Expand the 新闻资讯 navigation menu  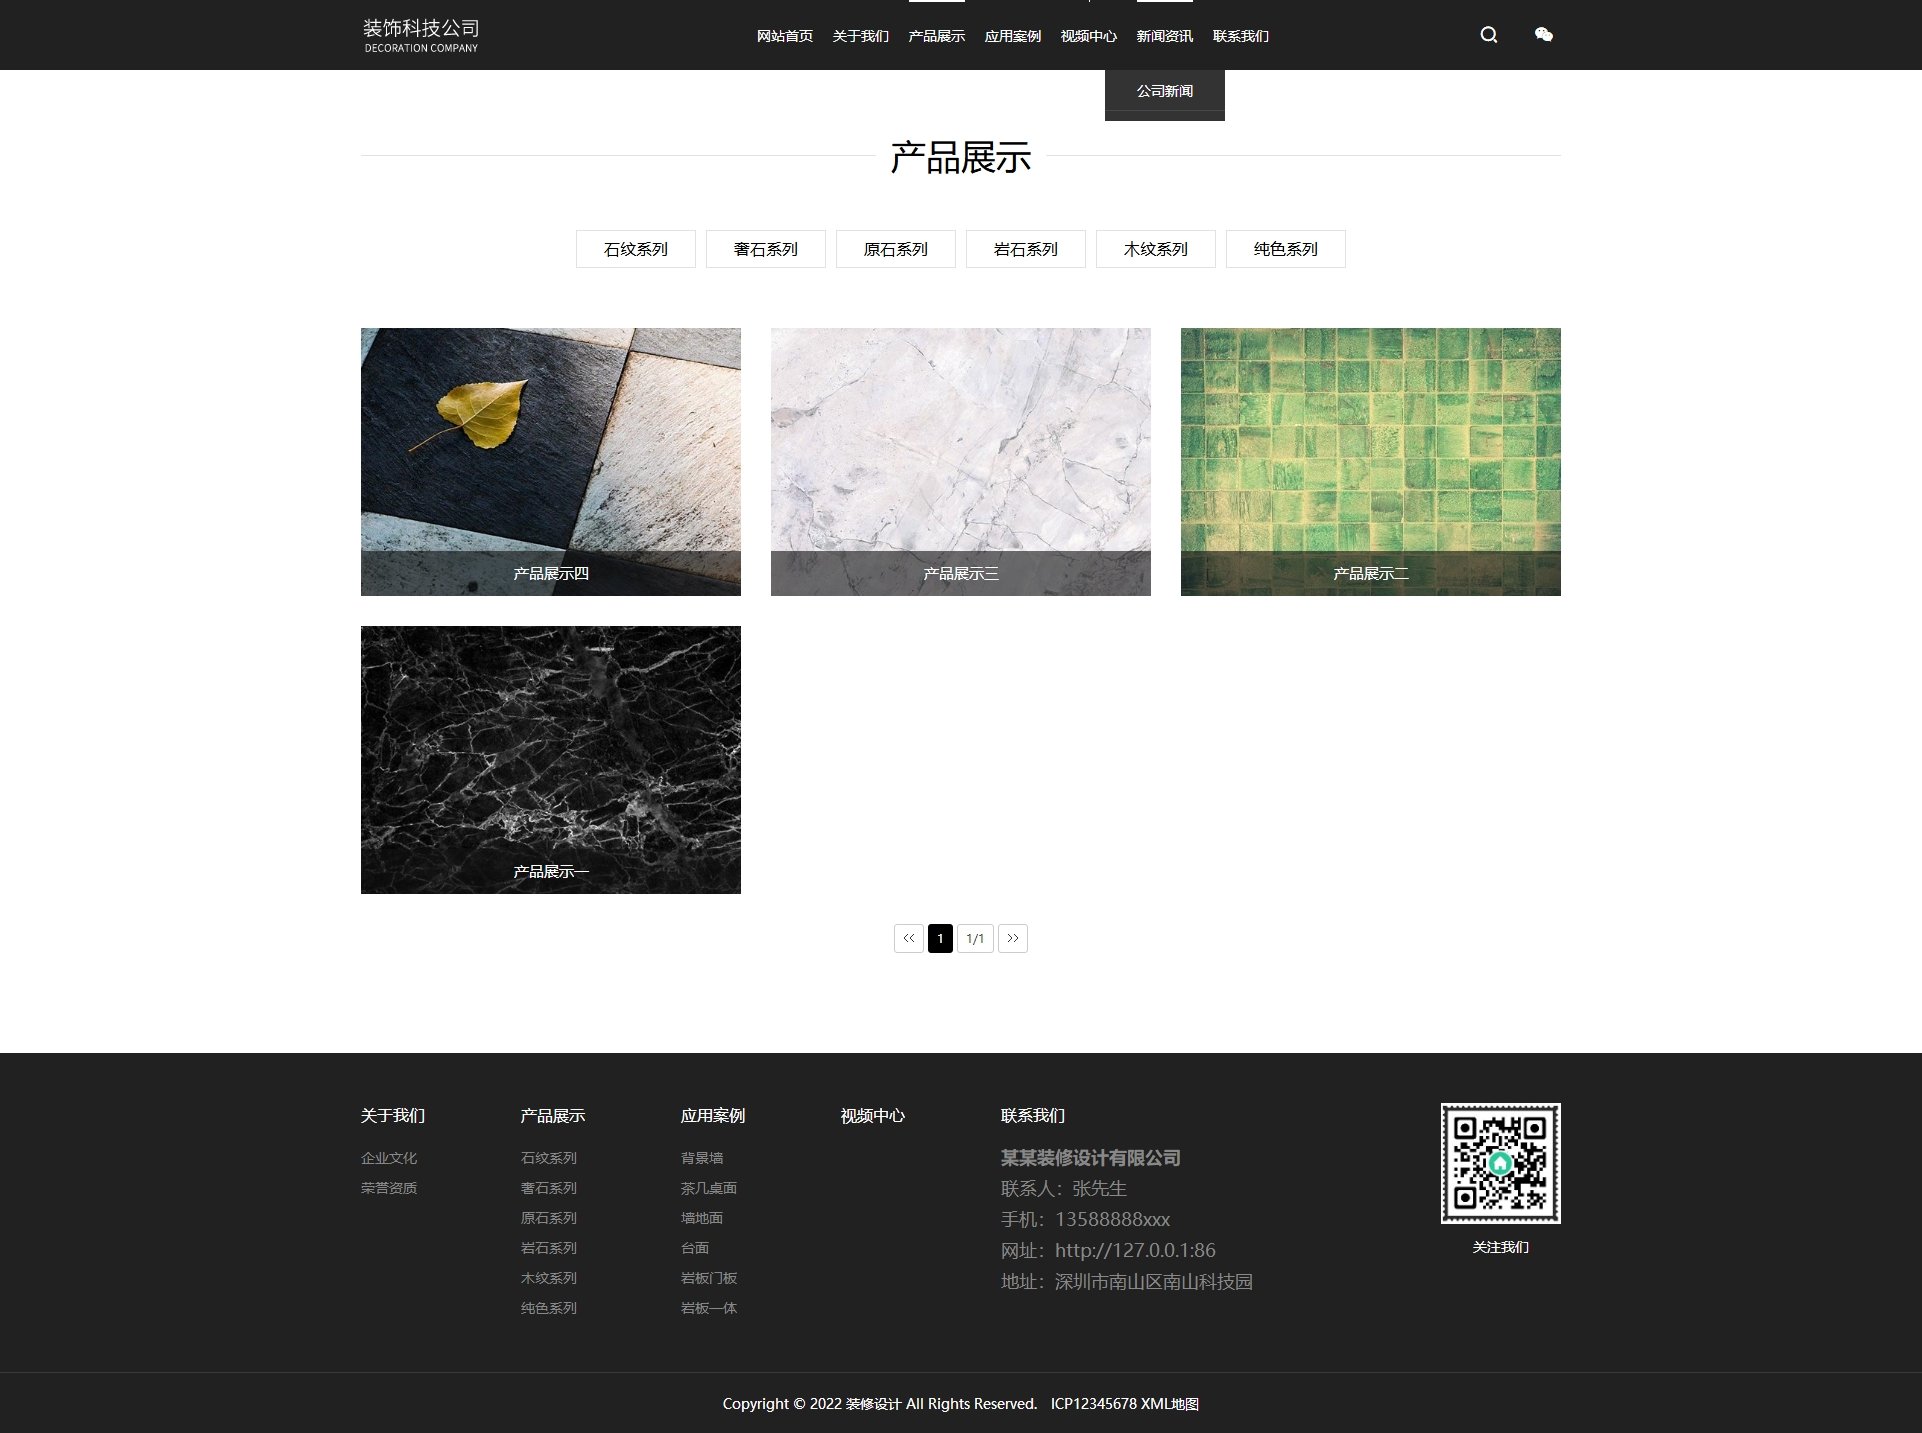click(1163, 36)
